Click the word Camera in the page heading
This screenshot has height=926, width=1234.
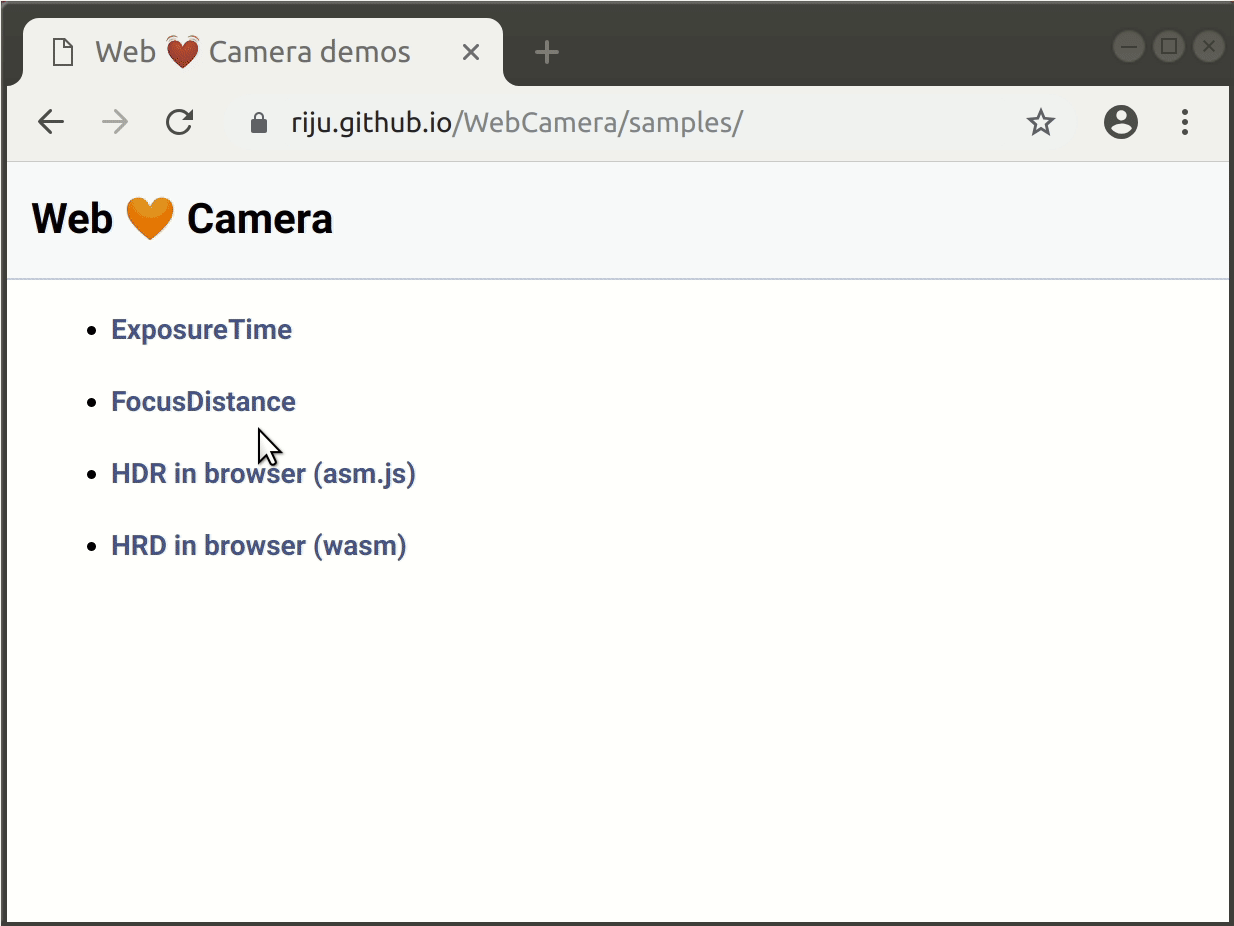[260, 219]
